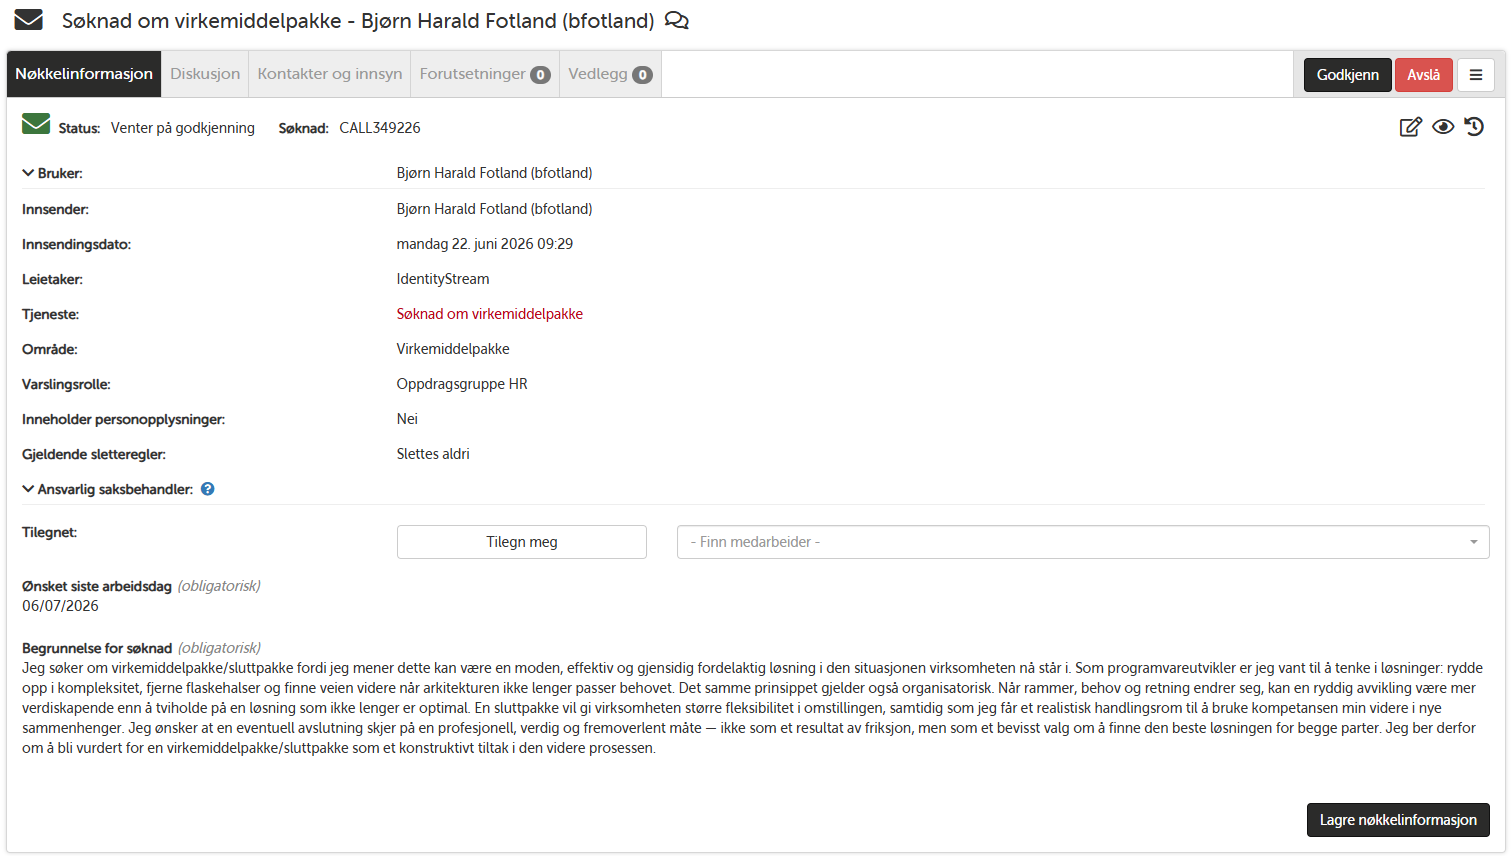Click the Slettes aldri value

tap(433, 454)
